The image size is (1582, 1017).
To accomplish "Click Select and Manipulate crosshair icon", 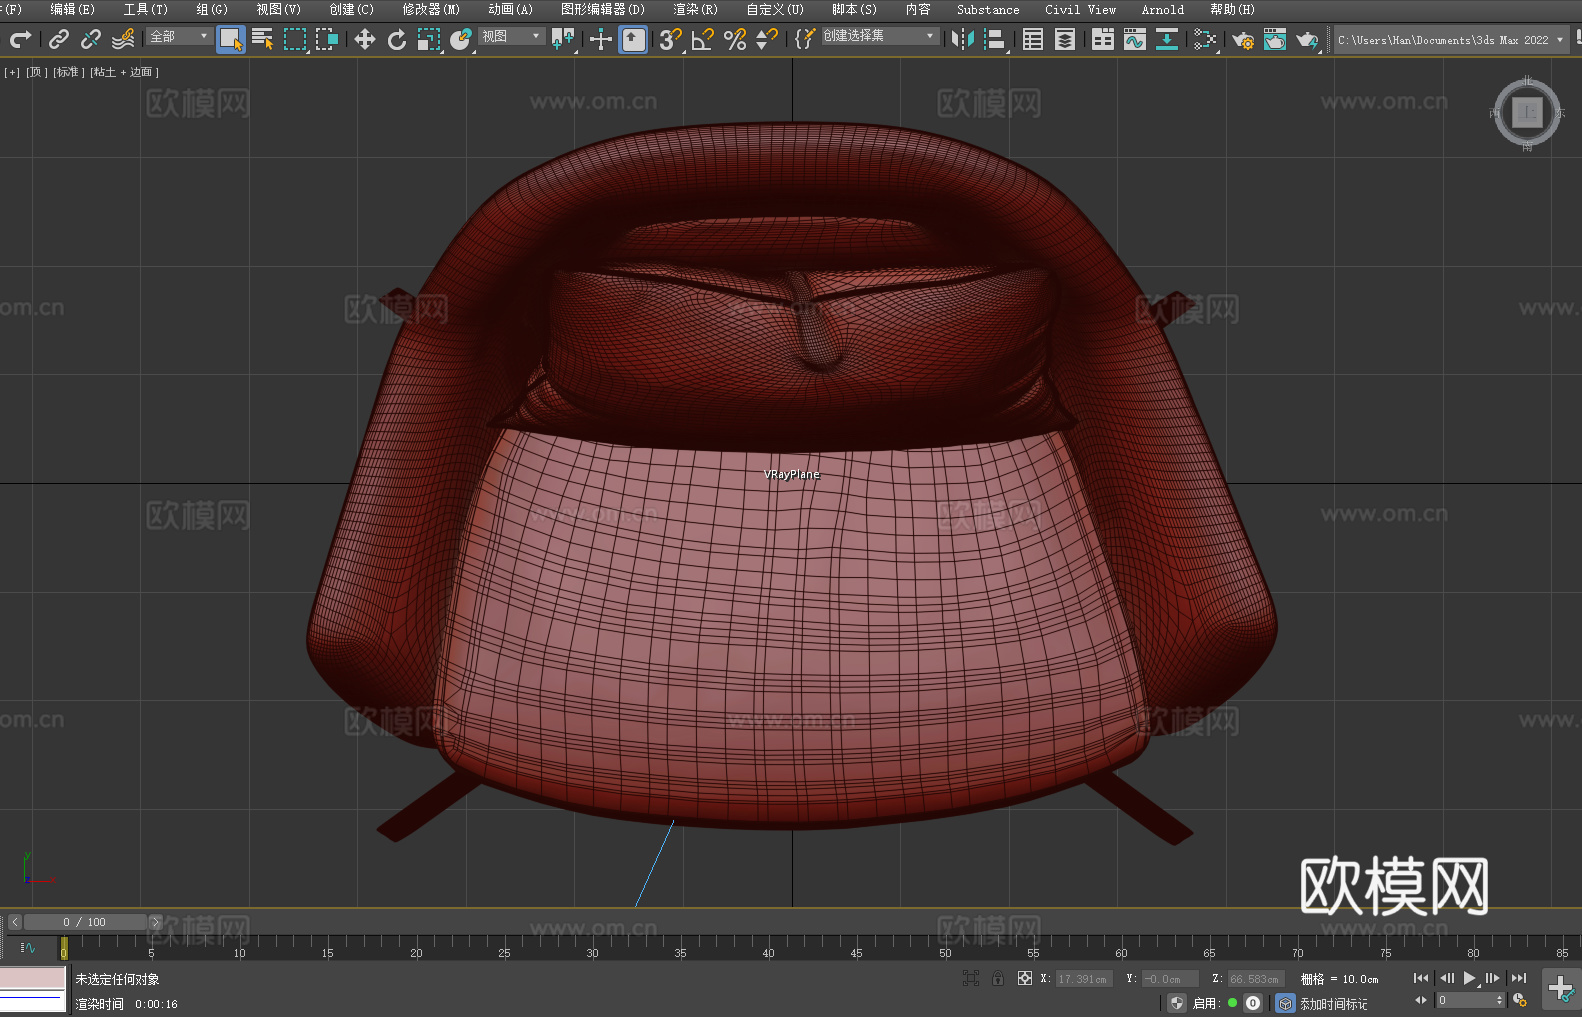I will coord(601,39).
